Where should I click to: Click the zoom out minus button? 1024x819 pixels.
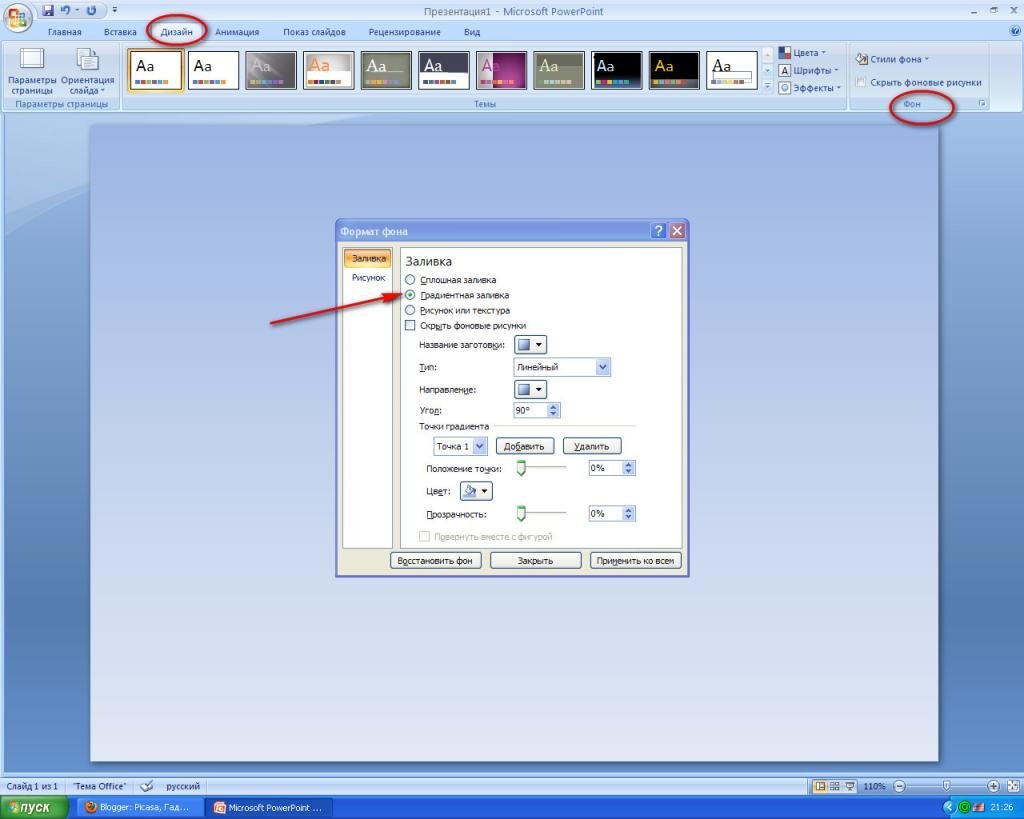[x=899, y=786]
